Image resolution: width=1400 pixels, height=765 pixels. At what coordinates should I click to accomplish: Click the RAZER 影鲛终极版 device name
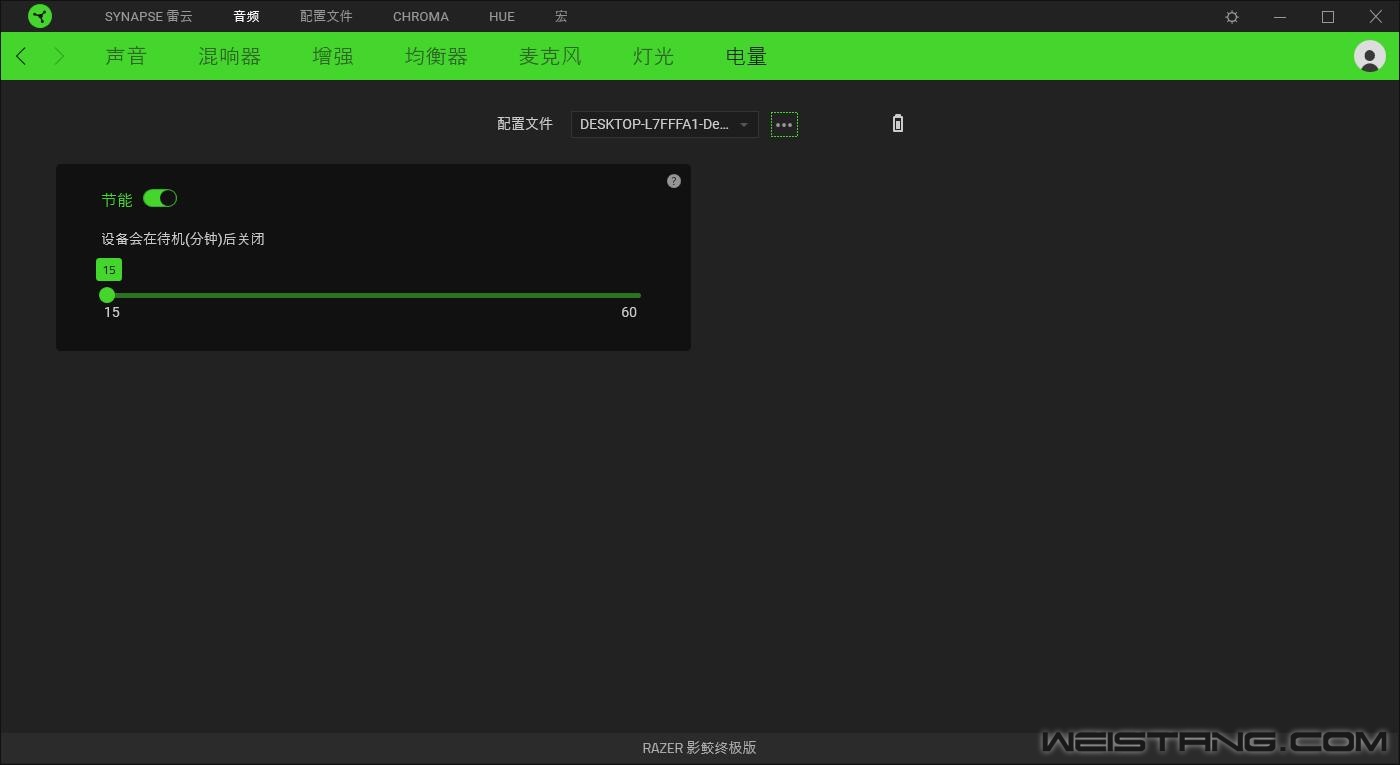click(699, 748)
